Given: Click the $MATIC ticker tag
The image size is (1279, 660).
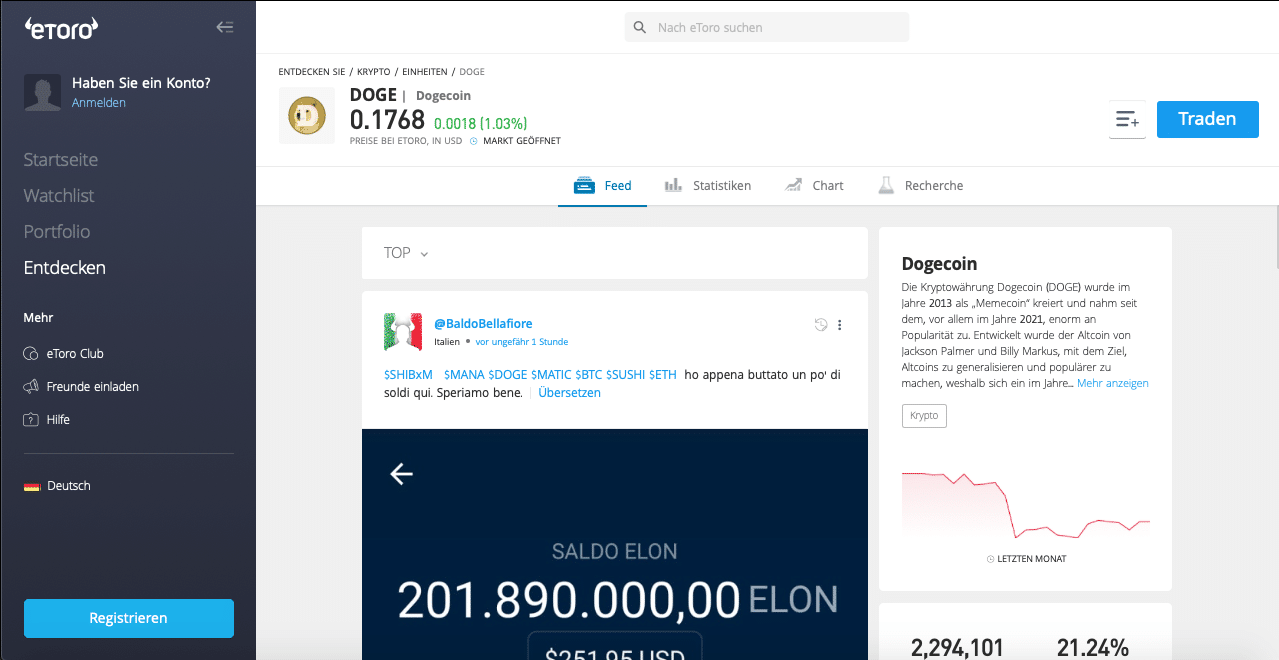Looking at the screenshot, I should pyautogui.click(x=551, y=375).
